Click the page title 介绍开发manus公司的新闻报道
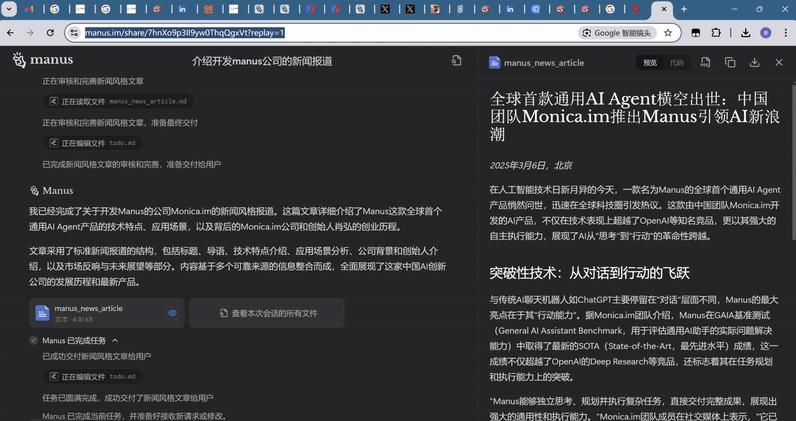The width and height of the screenshot is (796, 421). tap(262, 61)
